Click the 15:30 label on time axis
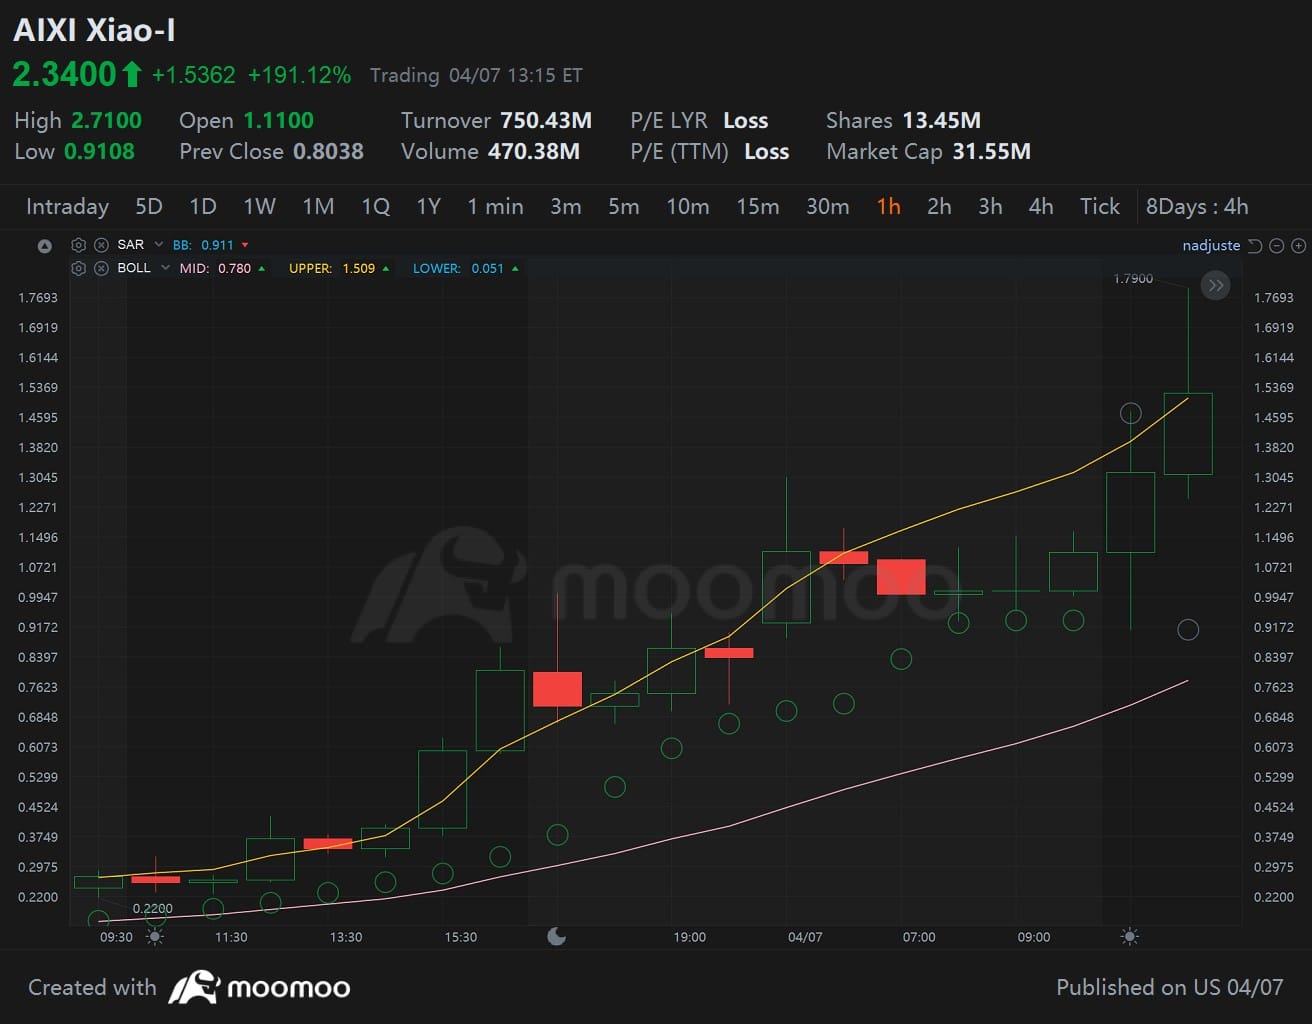The width and height of the screenshot is (1312, 1024). pyautogui.click(x=461, y=937)
